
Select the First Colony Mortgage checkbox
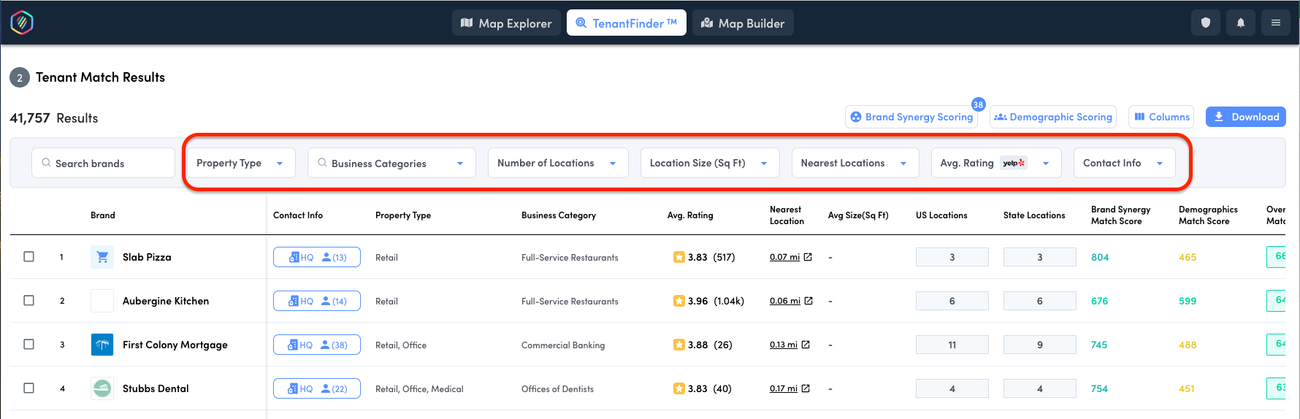29,344
